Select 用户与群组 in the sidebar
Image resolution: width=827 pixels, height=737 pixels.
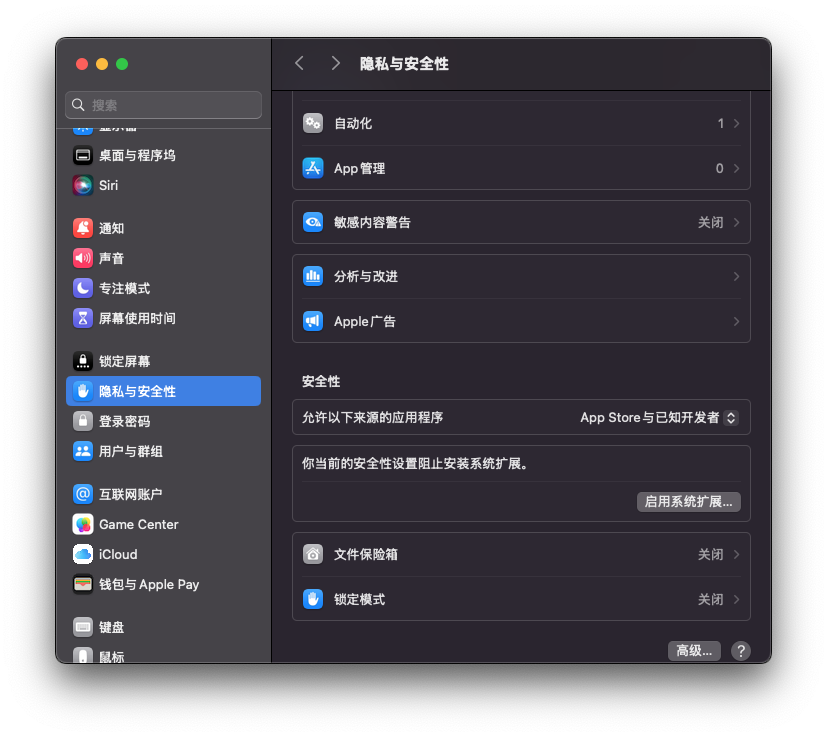tap(130, 451)
